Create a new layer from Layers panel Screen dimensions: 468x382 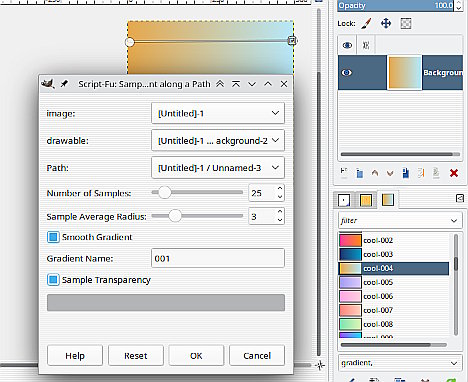344,173
